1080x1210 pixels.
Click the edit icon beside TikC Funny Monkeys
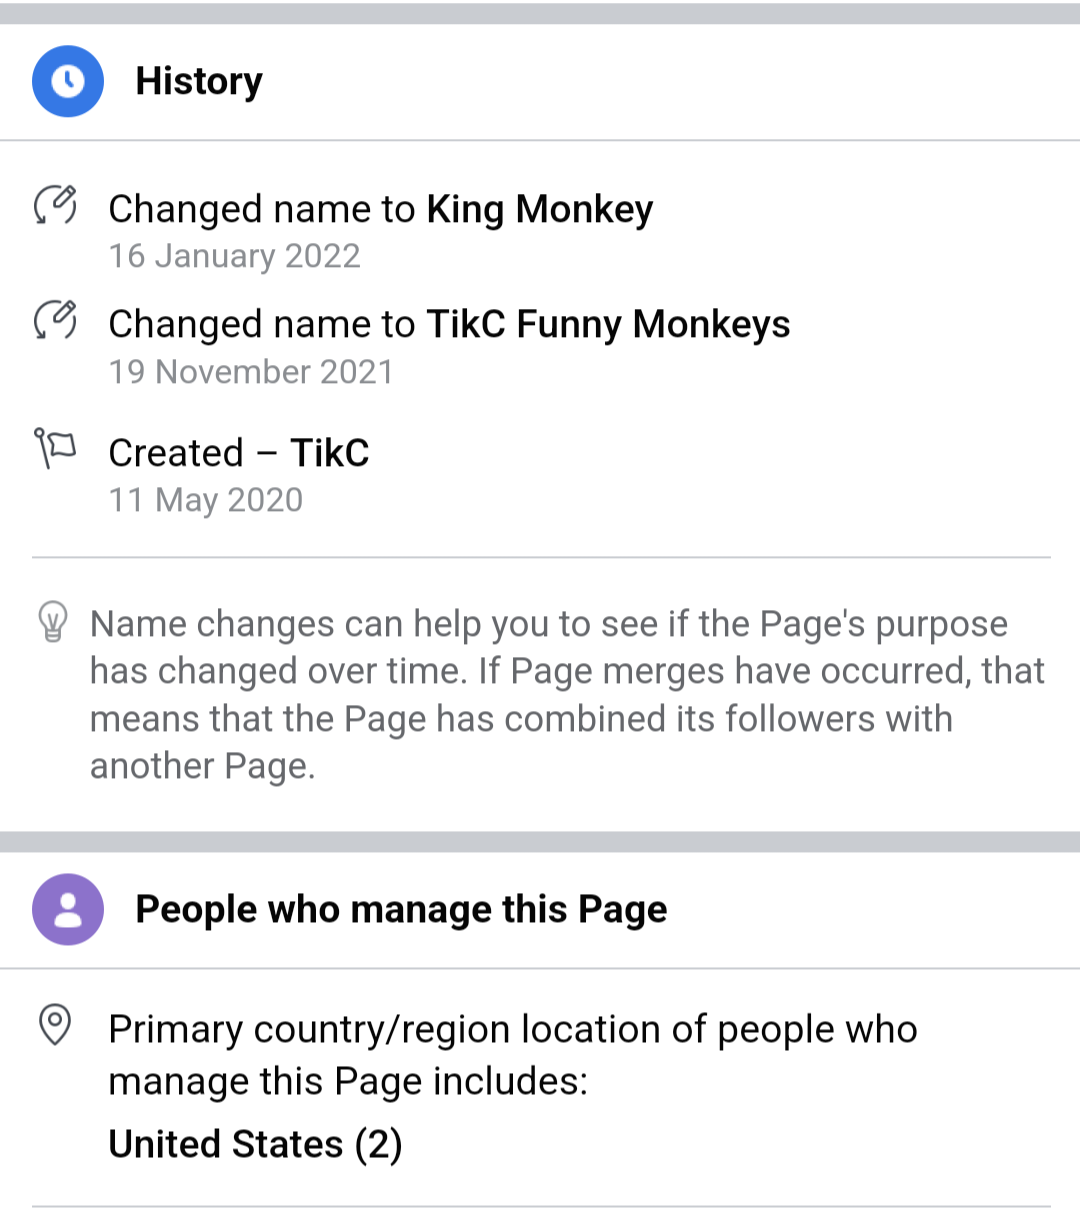click(x=55, y=320)
